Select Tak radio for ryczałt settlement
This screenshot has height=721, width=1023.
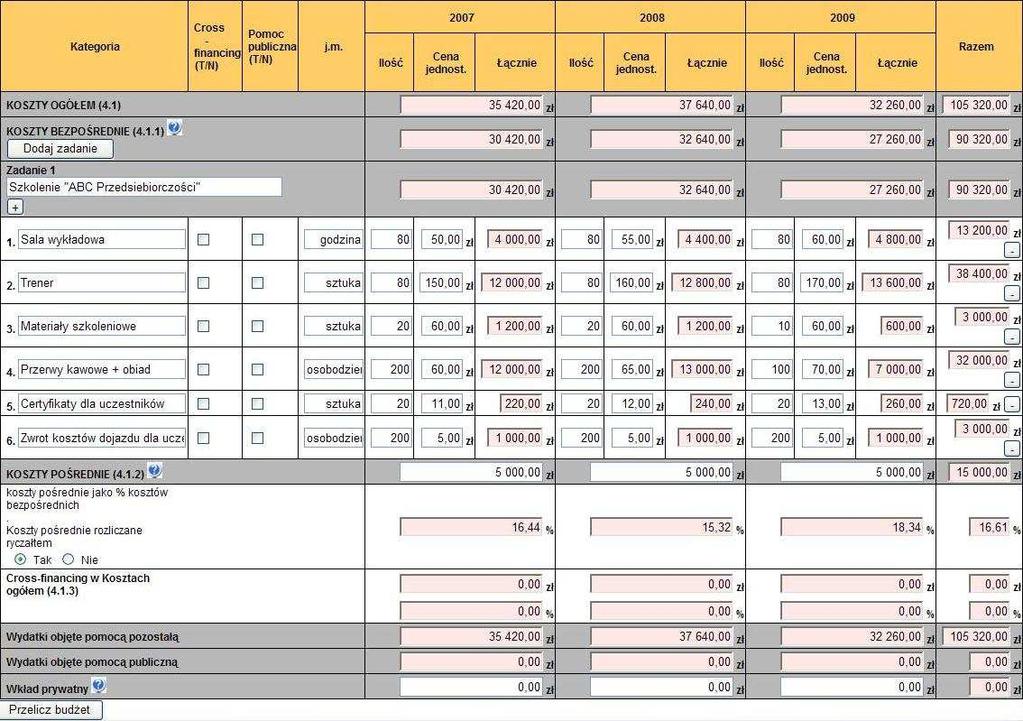coord(20,559)
